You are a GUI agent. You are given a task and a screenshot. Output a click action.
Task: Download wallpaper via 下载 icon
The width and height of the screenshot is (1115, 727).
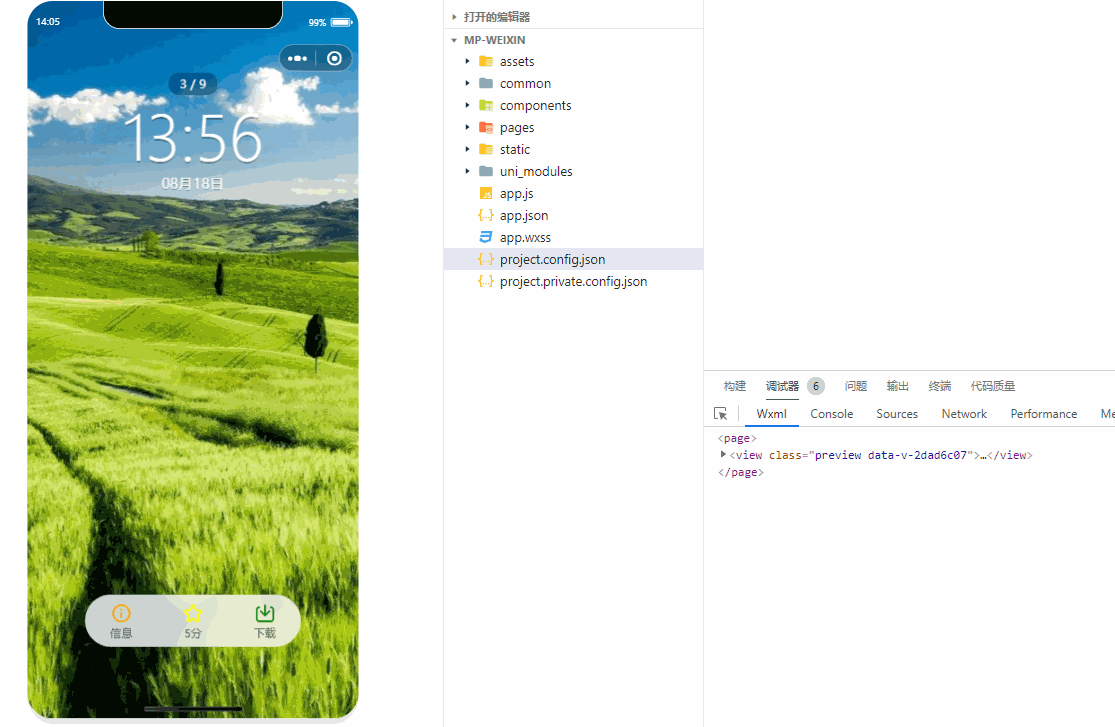[x=265, y=613]
